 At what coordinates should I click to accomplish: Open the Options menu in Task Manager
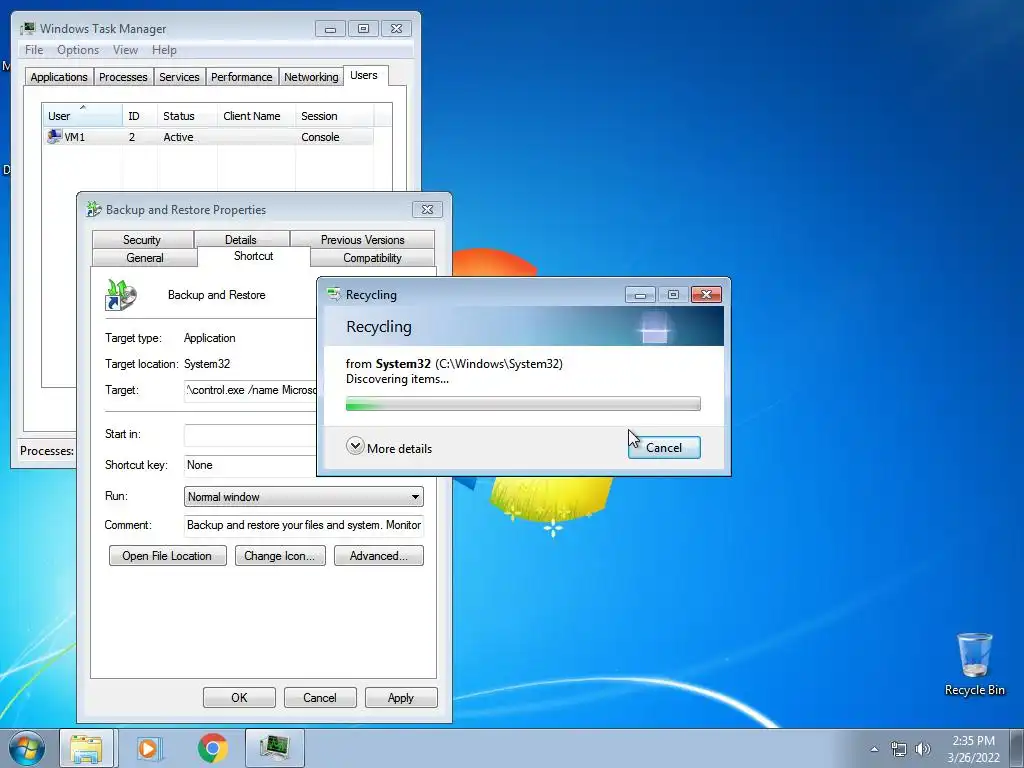click(78, 50)
